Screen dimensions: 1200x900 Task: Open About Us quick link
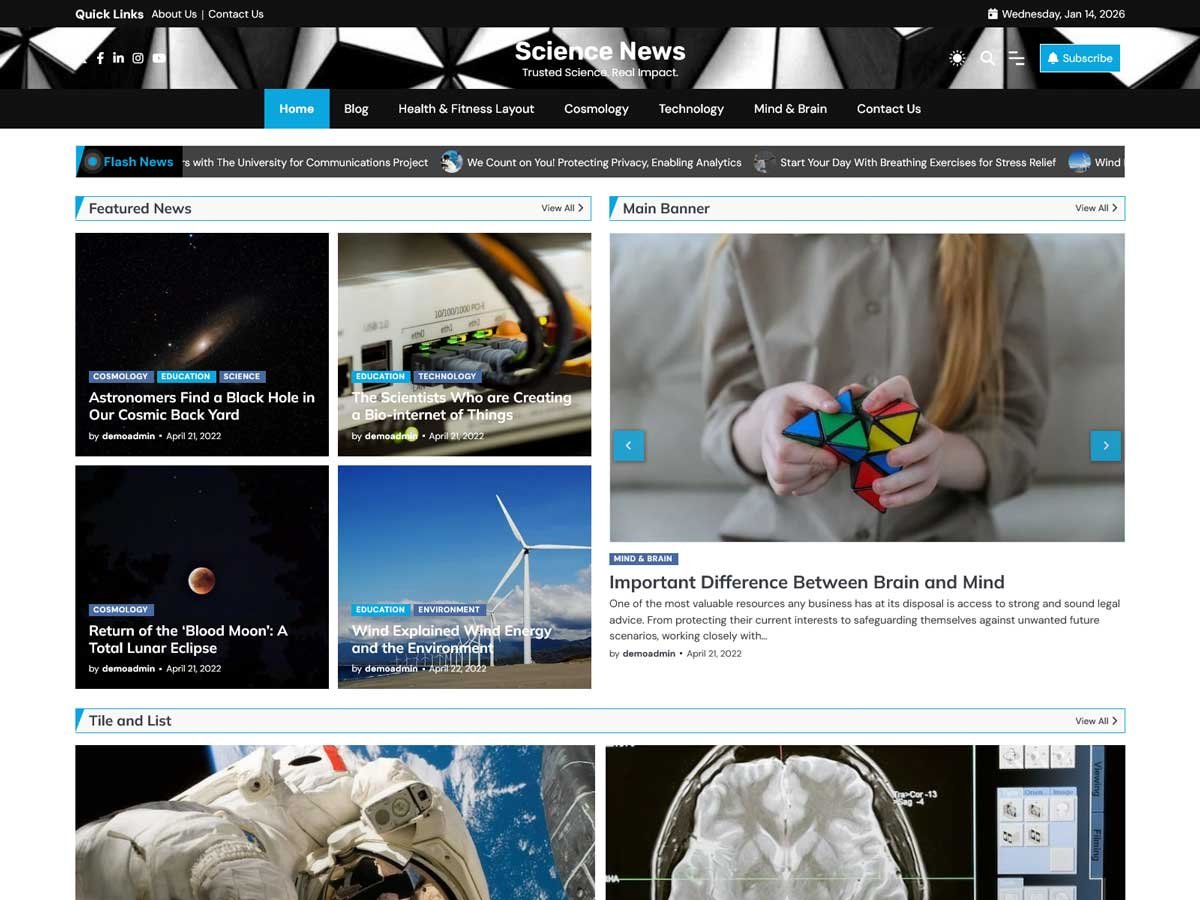pos(174,14)
